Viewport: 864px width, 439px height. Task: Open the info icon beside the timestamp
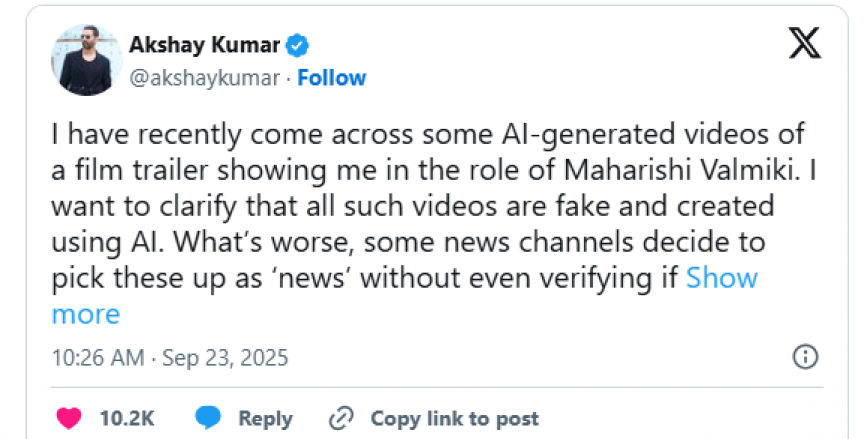tap(805, 356)
